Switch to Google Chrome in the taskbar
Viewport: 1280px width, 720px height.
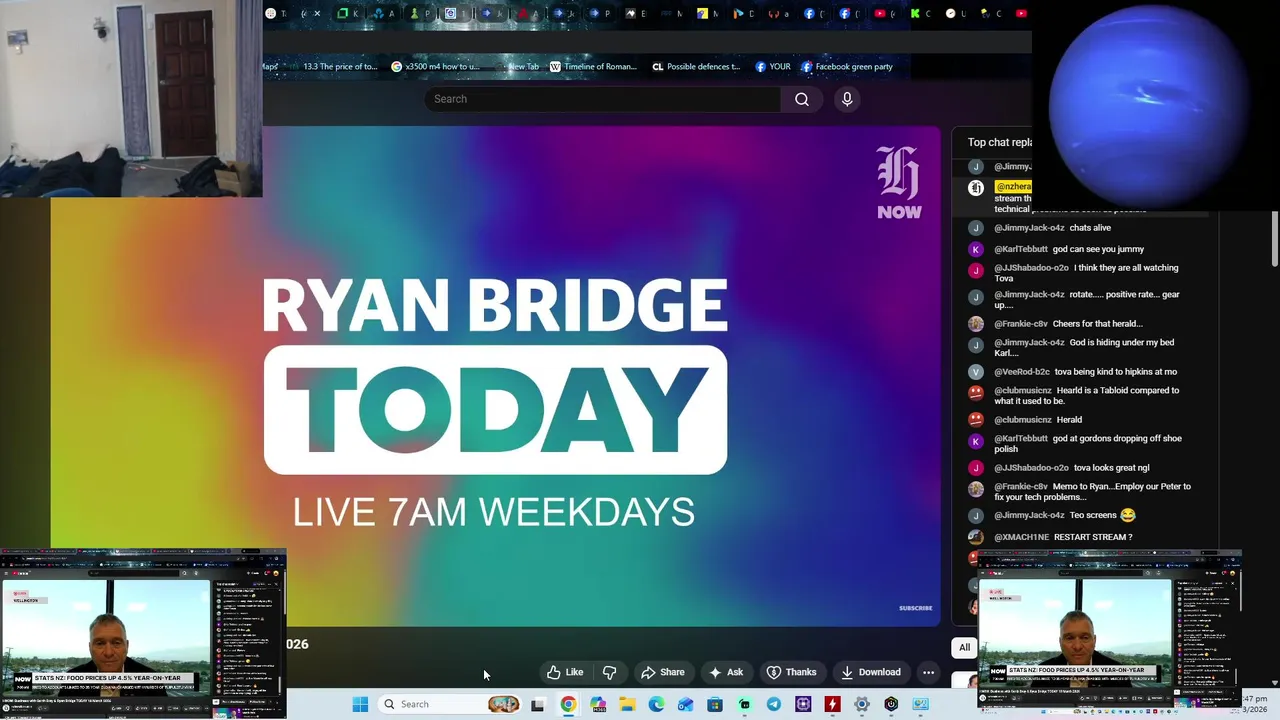(x=568, y=704)
